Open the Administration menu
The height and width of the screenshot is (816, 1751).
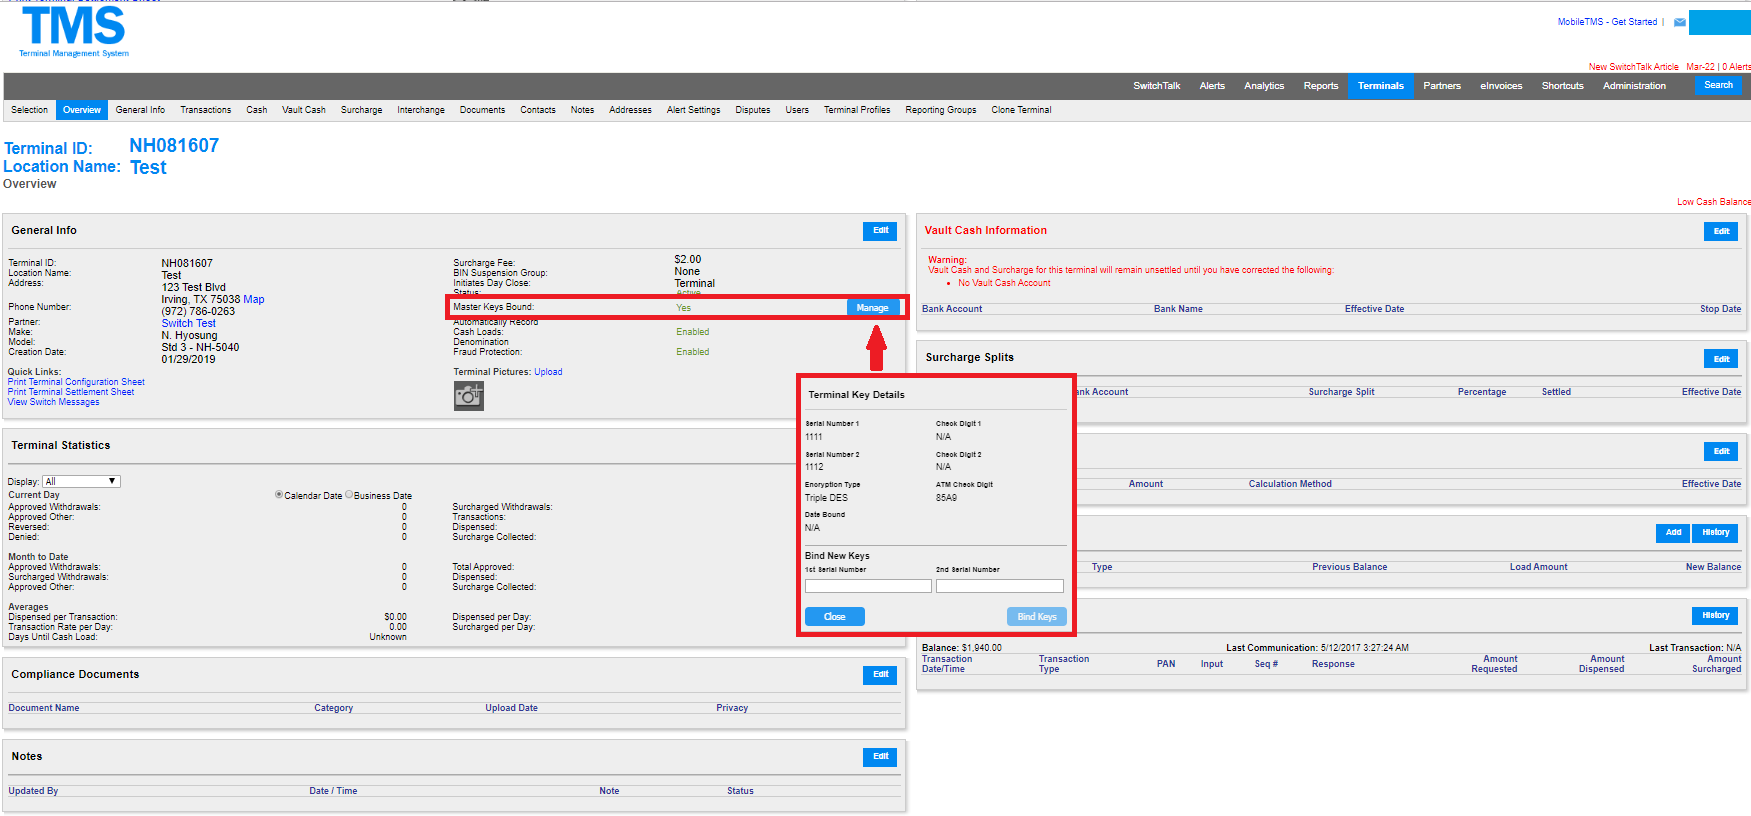coord(1634,86)
